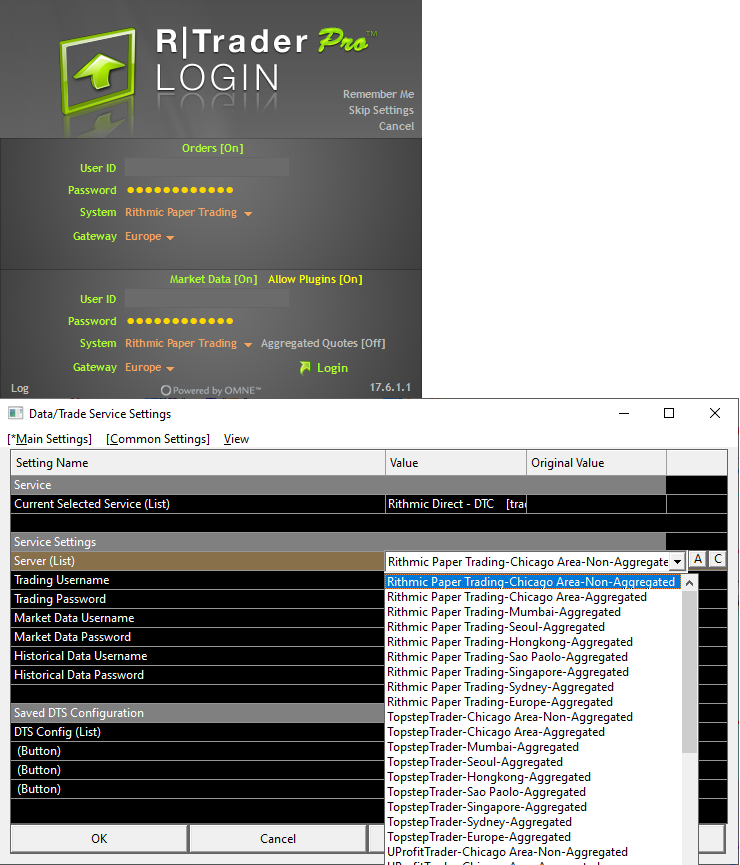
Task: Click OK in Data/Trade Service Settings
Action: 99,839
